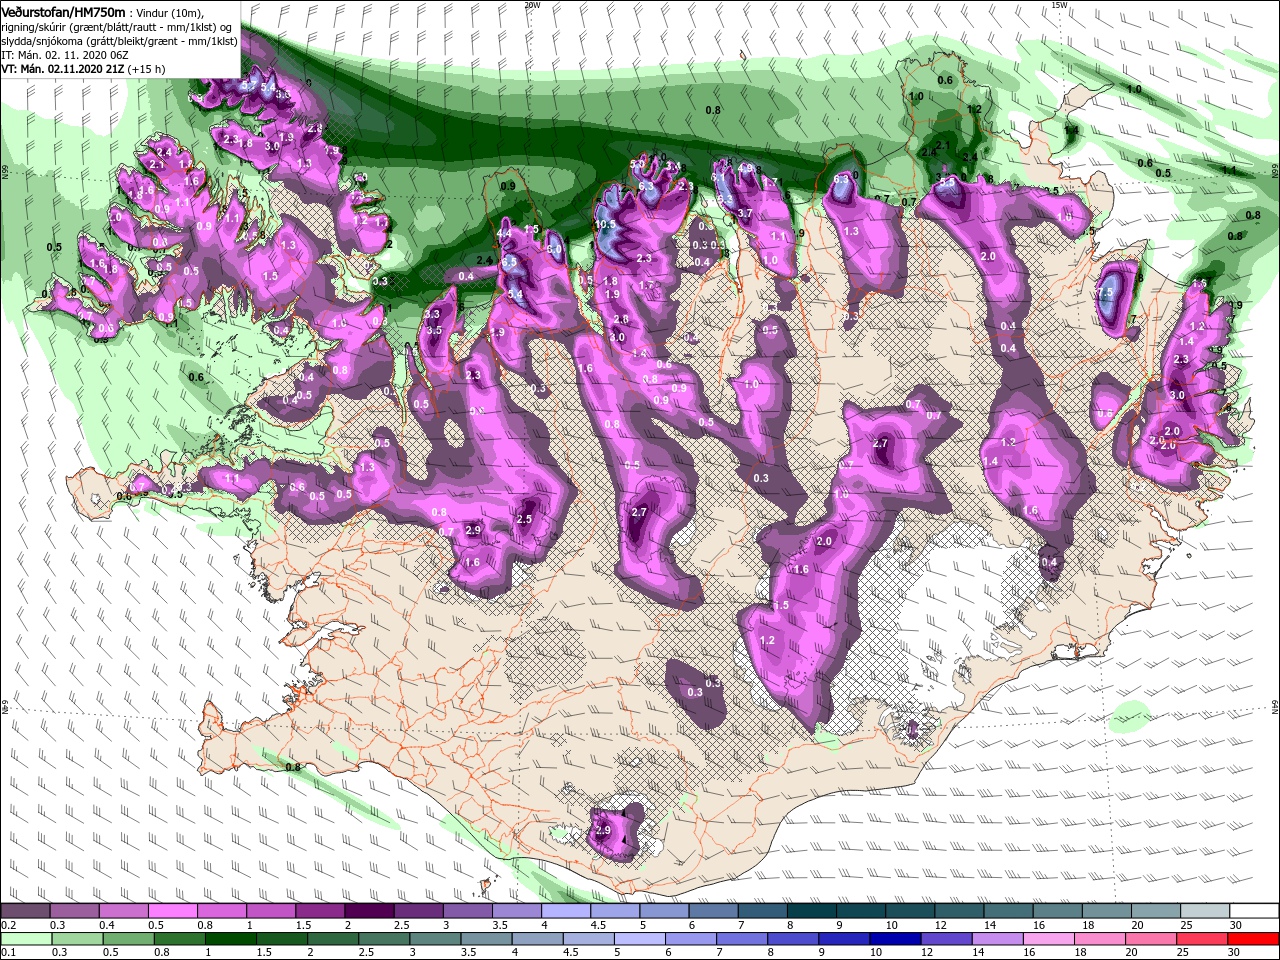Click the 15W longitude label

click(x=1060, y=5)
